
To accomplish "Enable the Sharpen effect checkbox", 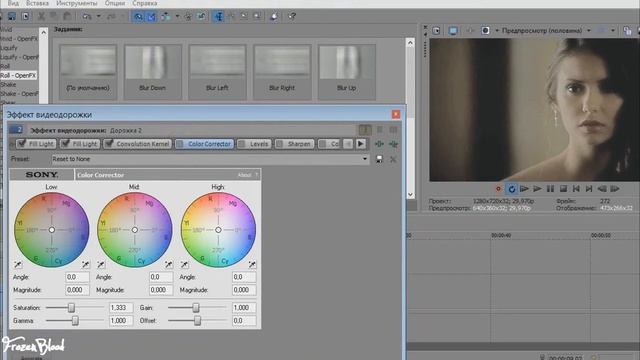I will [x=280, y=144].
